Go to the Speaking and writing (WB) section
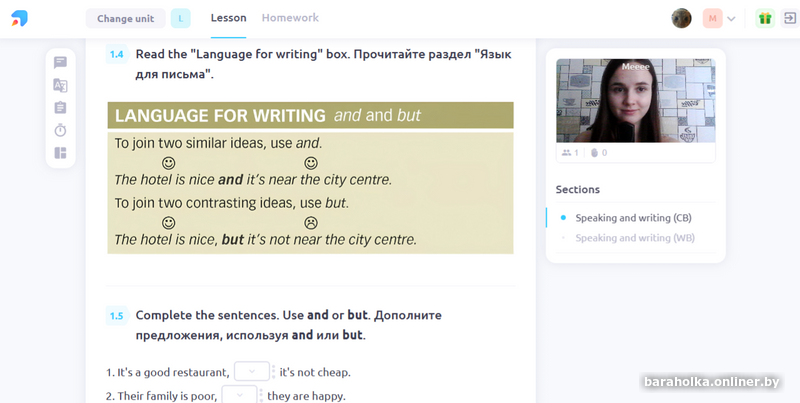 point(635,238)
